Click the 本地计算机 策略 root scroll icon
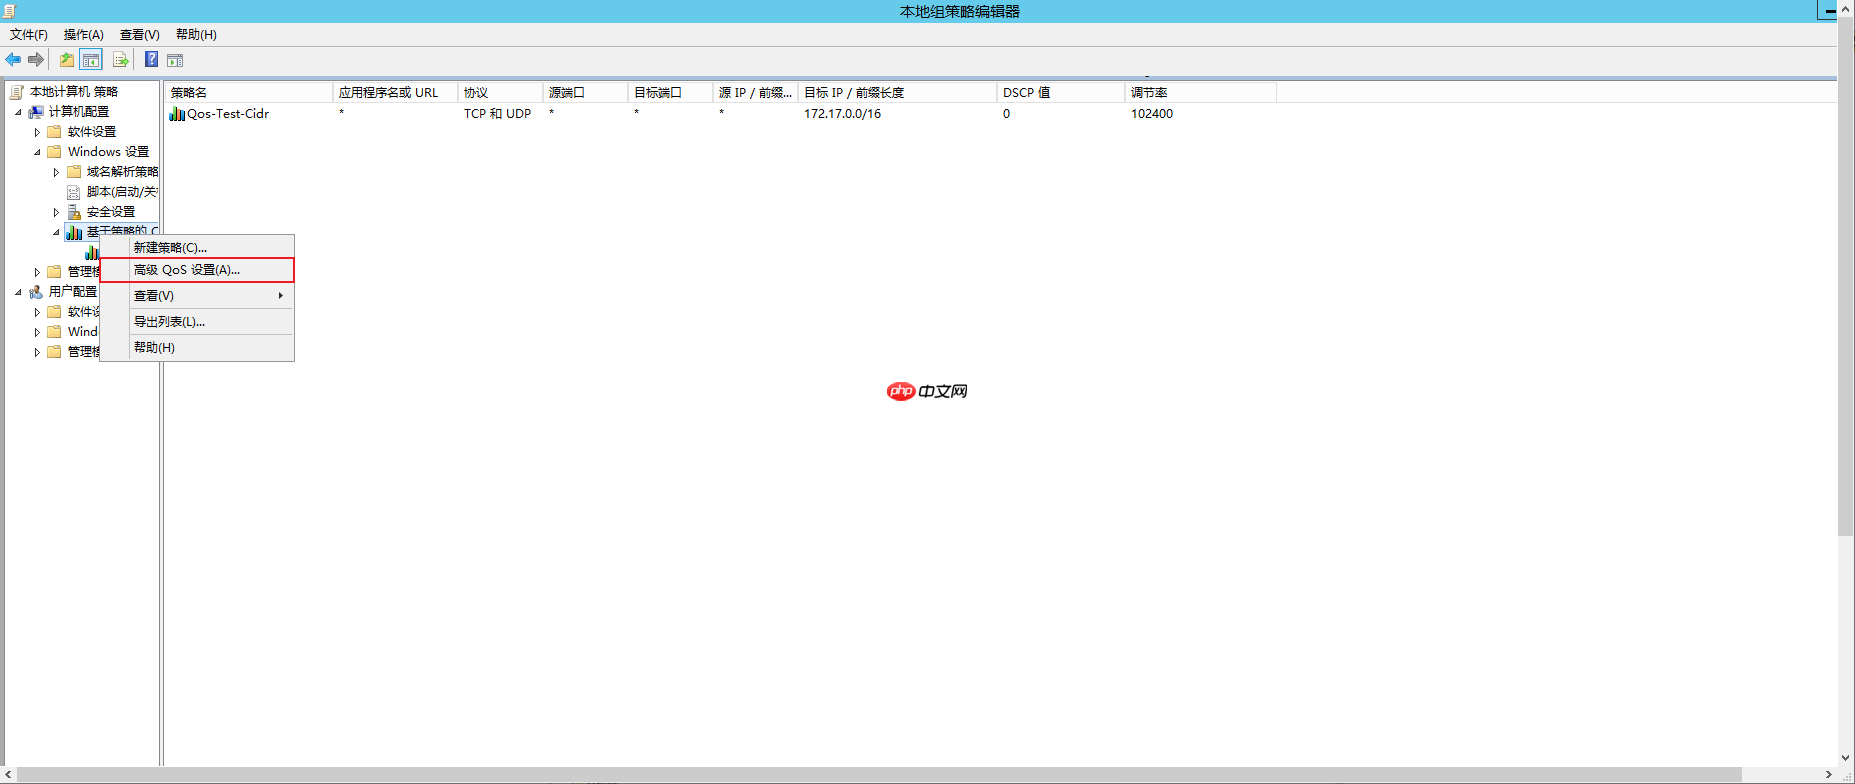Image resolution: width=1855 pixels, height=784 pixels. tap(17, 92)
